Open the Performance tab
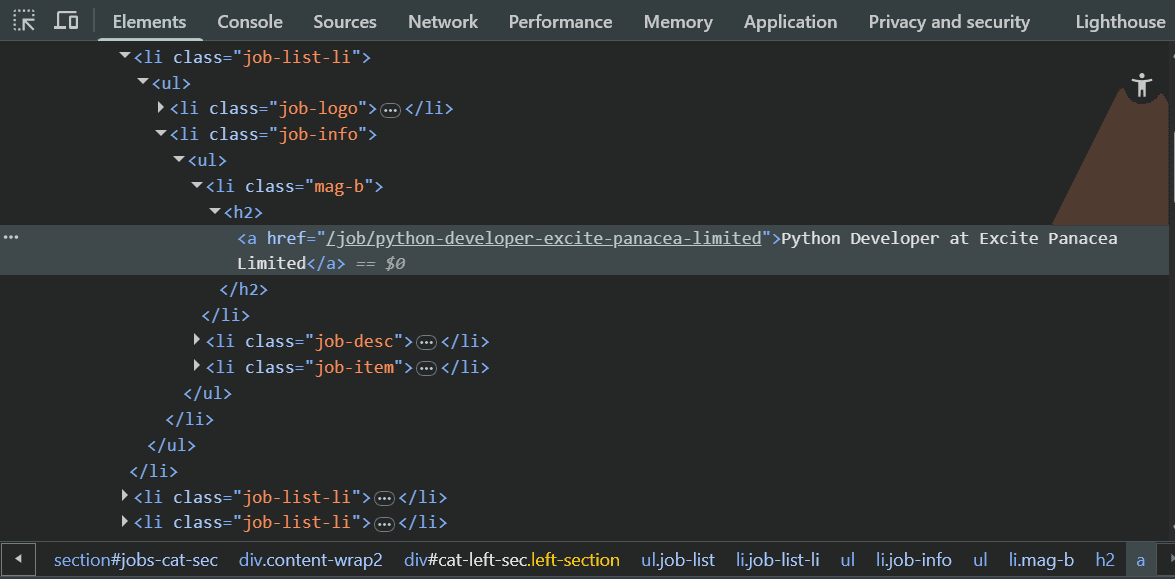This screenshot has width=1175, height=579. [x=561, y=22]
